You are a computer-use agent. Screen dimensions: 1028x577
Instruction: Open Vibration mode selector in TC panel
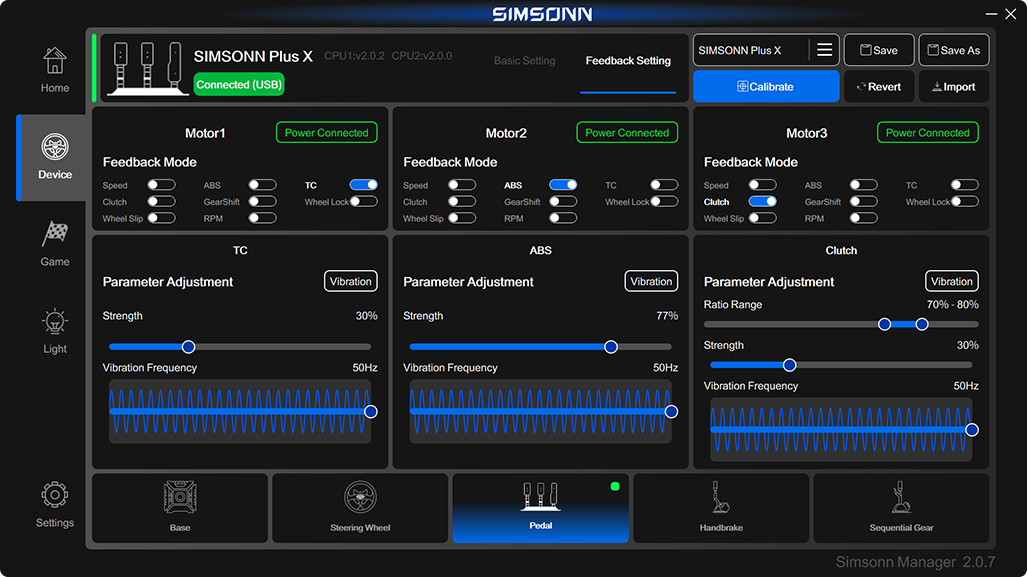350,282
